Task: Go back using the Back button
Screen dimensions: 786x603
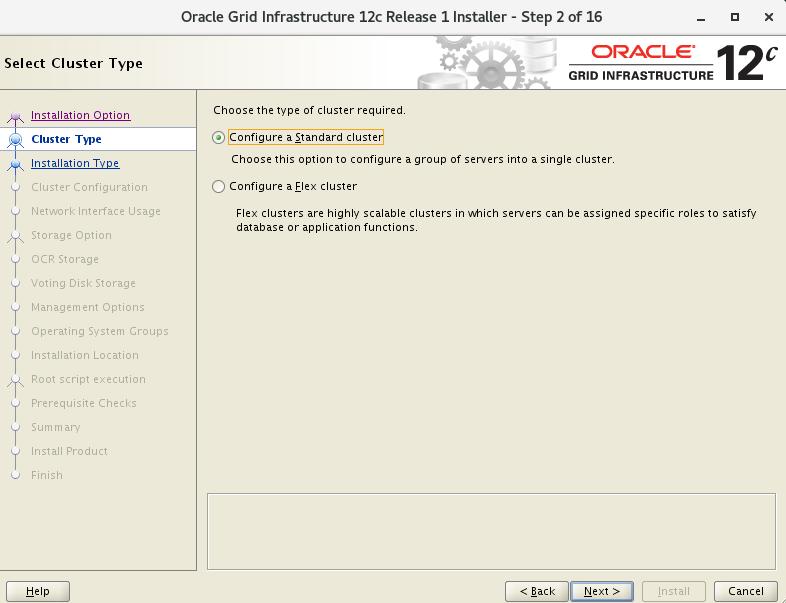Action: (x=537, y=591)
